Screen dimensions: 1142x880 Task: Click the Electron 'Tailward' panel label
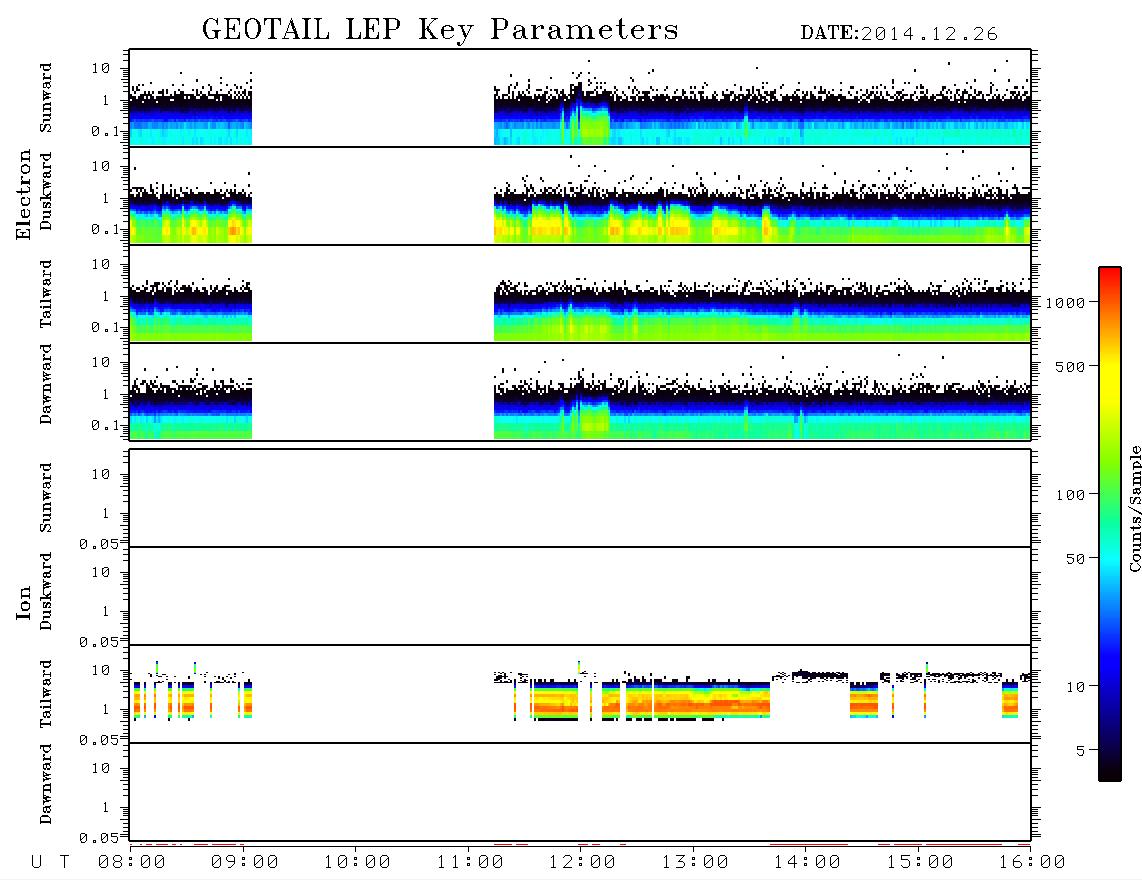coord(45,294)
